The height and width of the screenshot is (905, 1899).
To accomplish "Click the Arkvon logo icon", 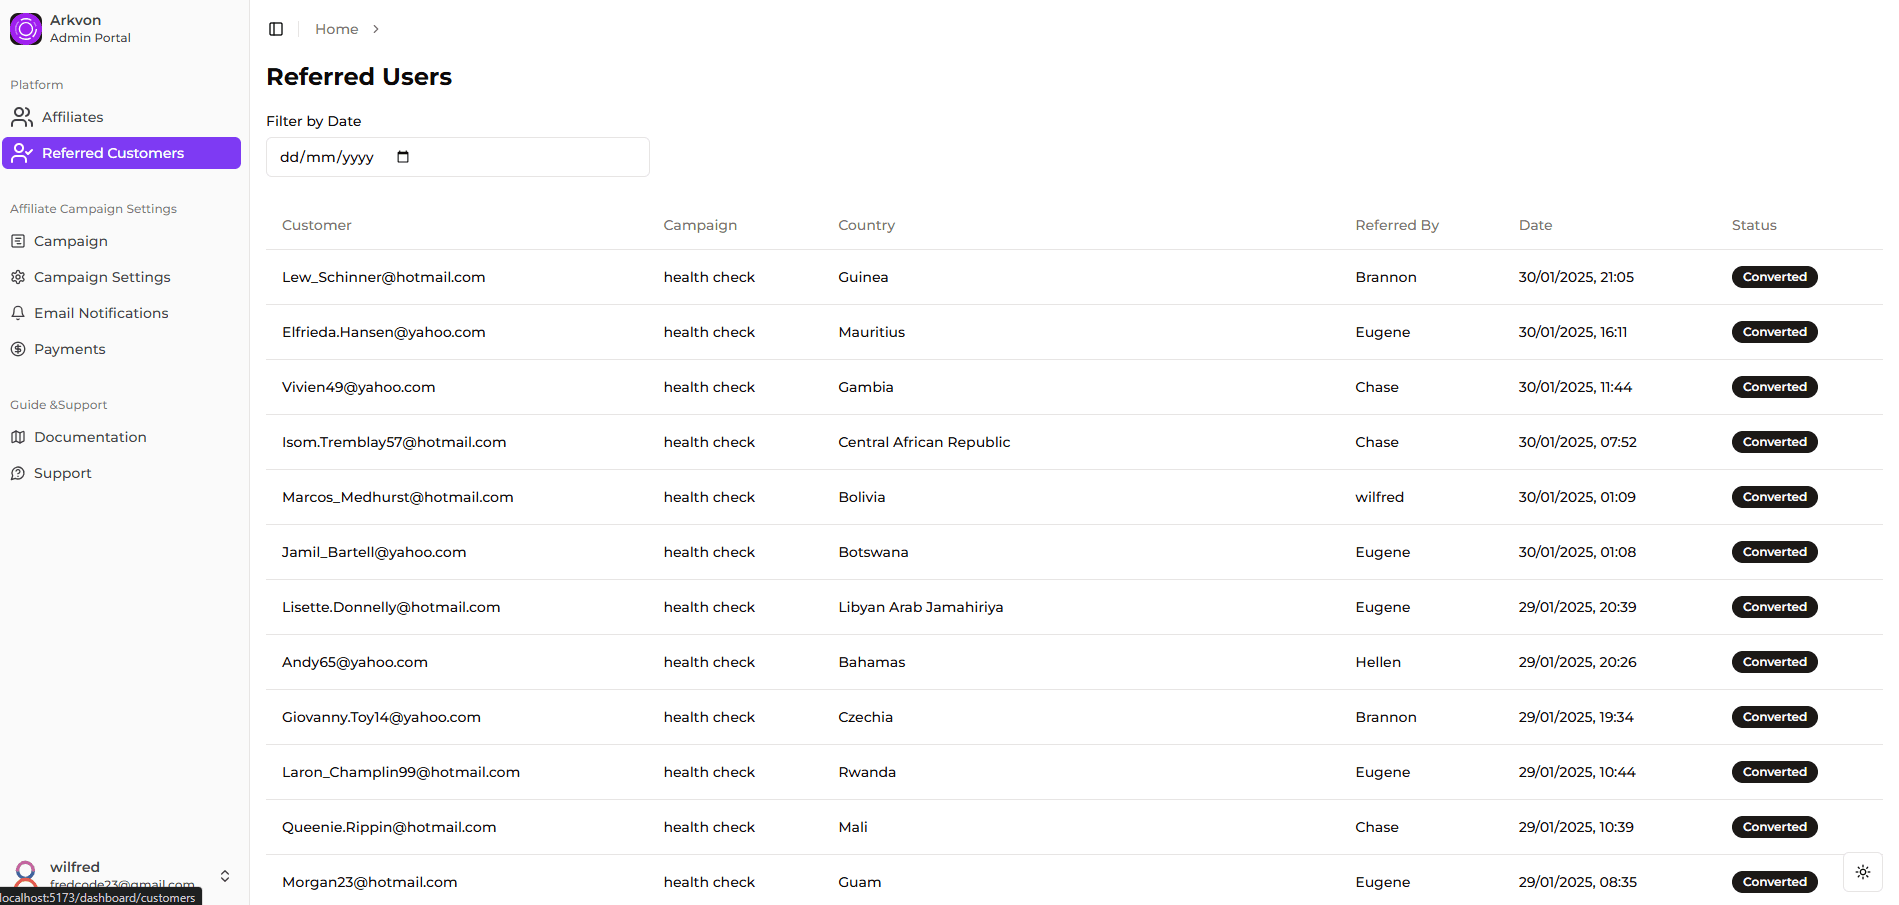I will pos(26,29).
